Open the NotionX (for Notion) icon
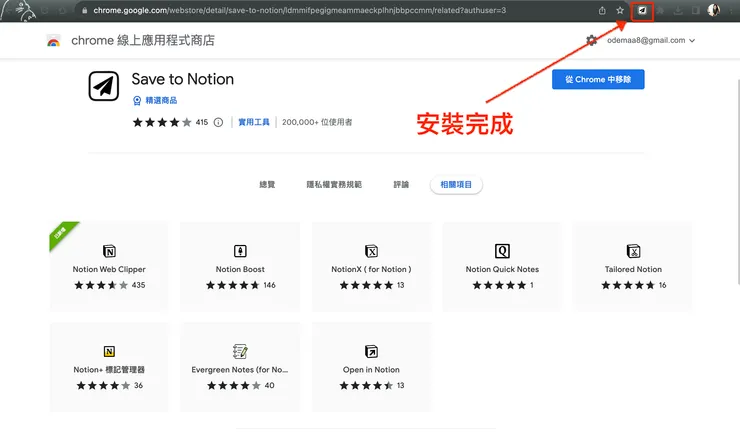The width and height of the screenshot is (740, 437). [x=371, y=251]
